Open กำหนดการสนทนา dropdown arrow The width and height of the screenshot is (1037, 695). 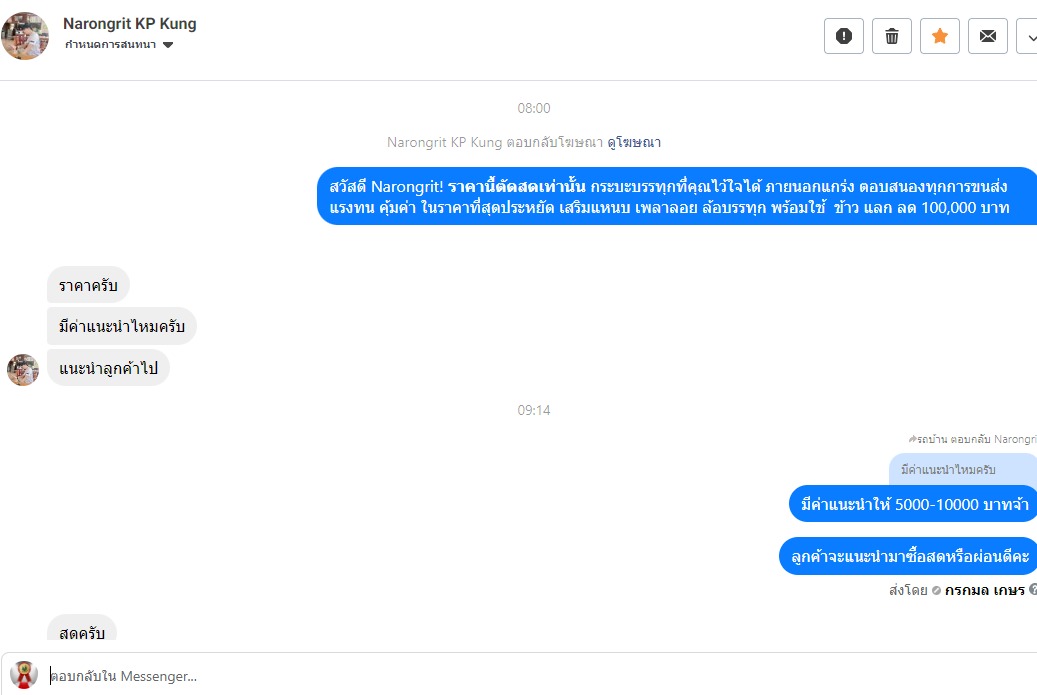point(168,45)
